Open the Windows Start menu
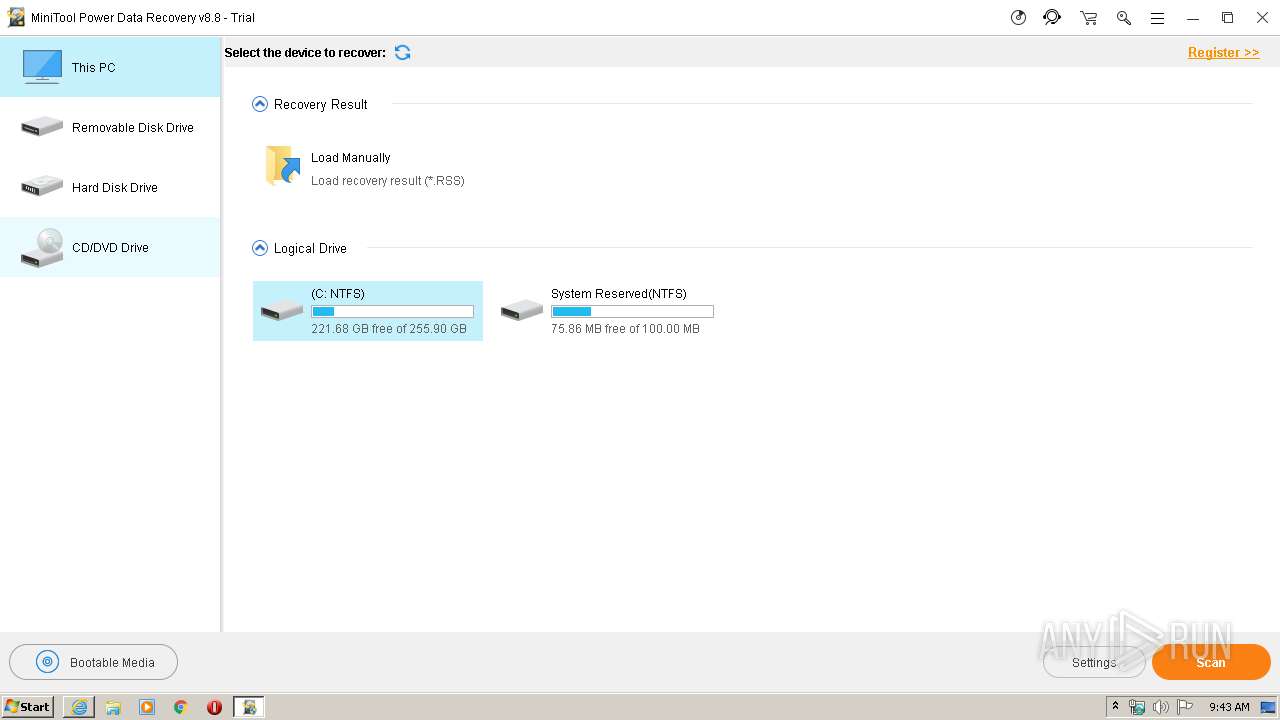 coord(28,706)
